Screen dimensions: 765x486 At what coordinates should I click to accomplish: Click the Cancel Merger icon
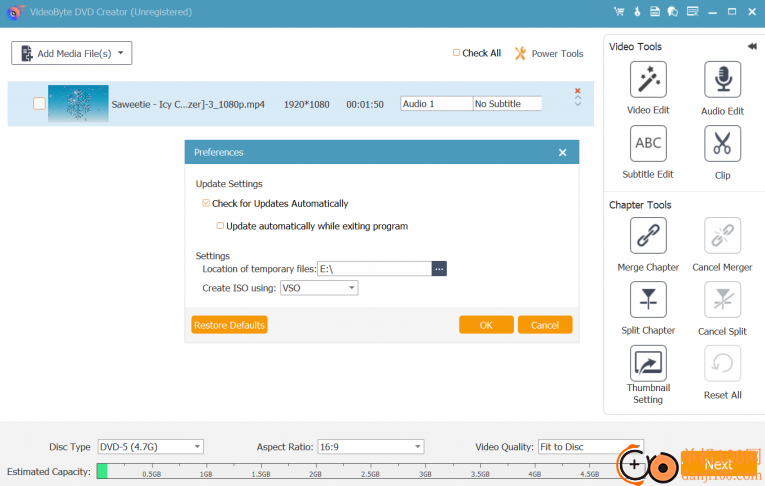coord(722,236)
